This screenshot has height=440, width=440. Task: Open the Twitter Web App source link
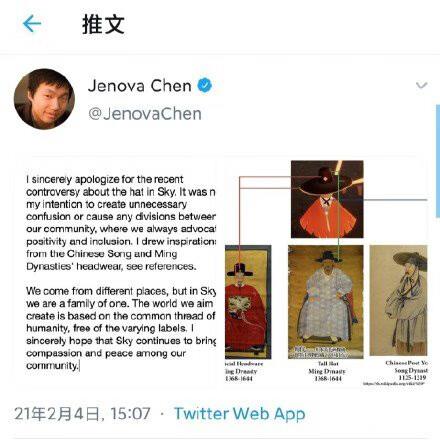tap(240, 413)
